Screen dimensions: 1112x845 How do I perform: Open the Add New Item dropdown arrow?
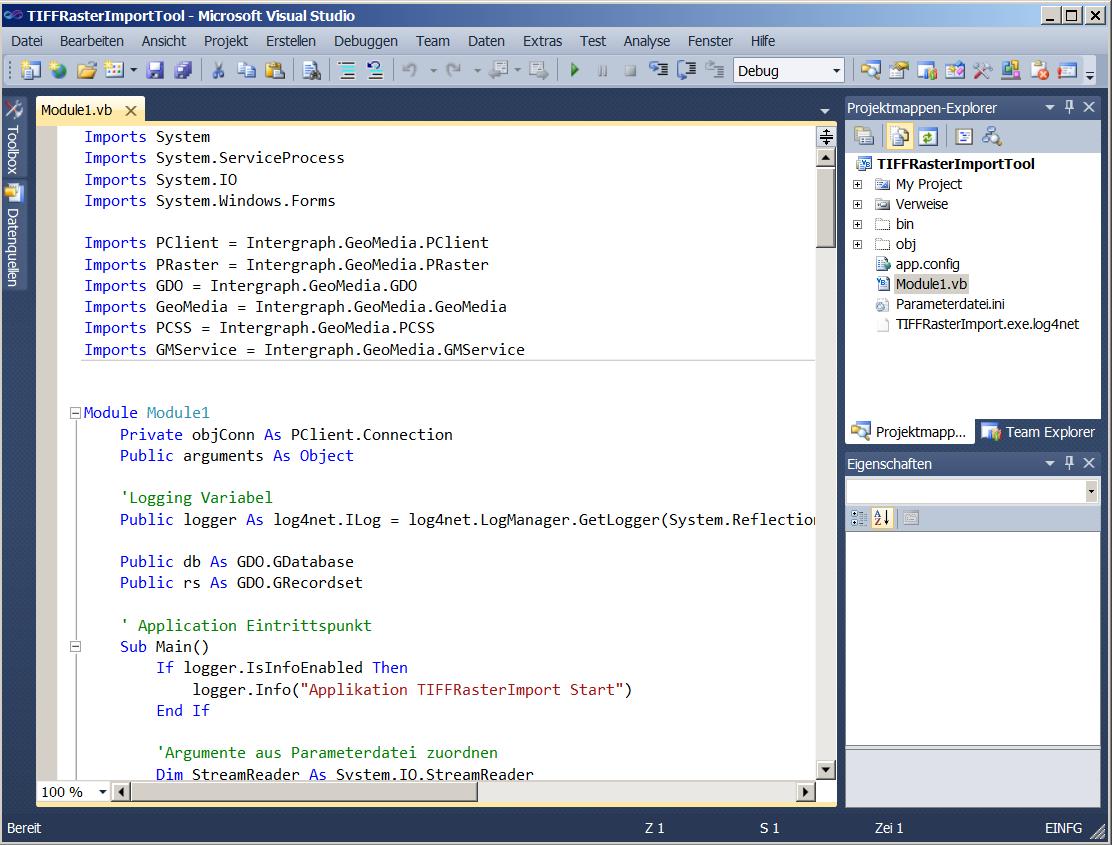[x=133, y=70]
